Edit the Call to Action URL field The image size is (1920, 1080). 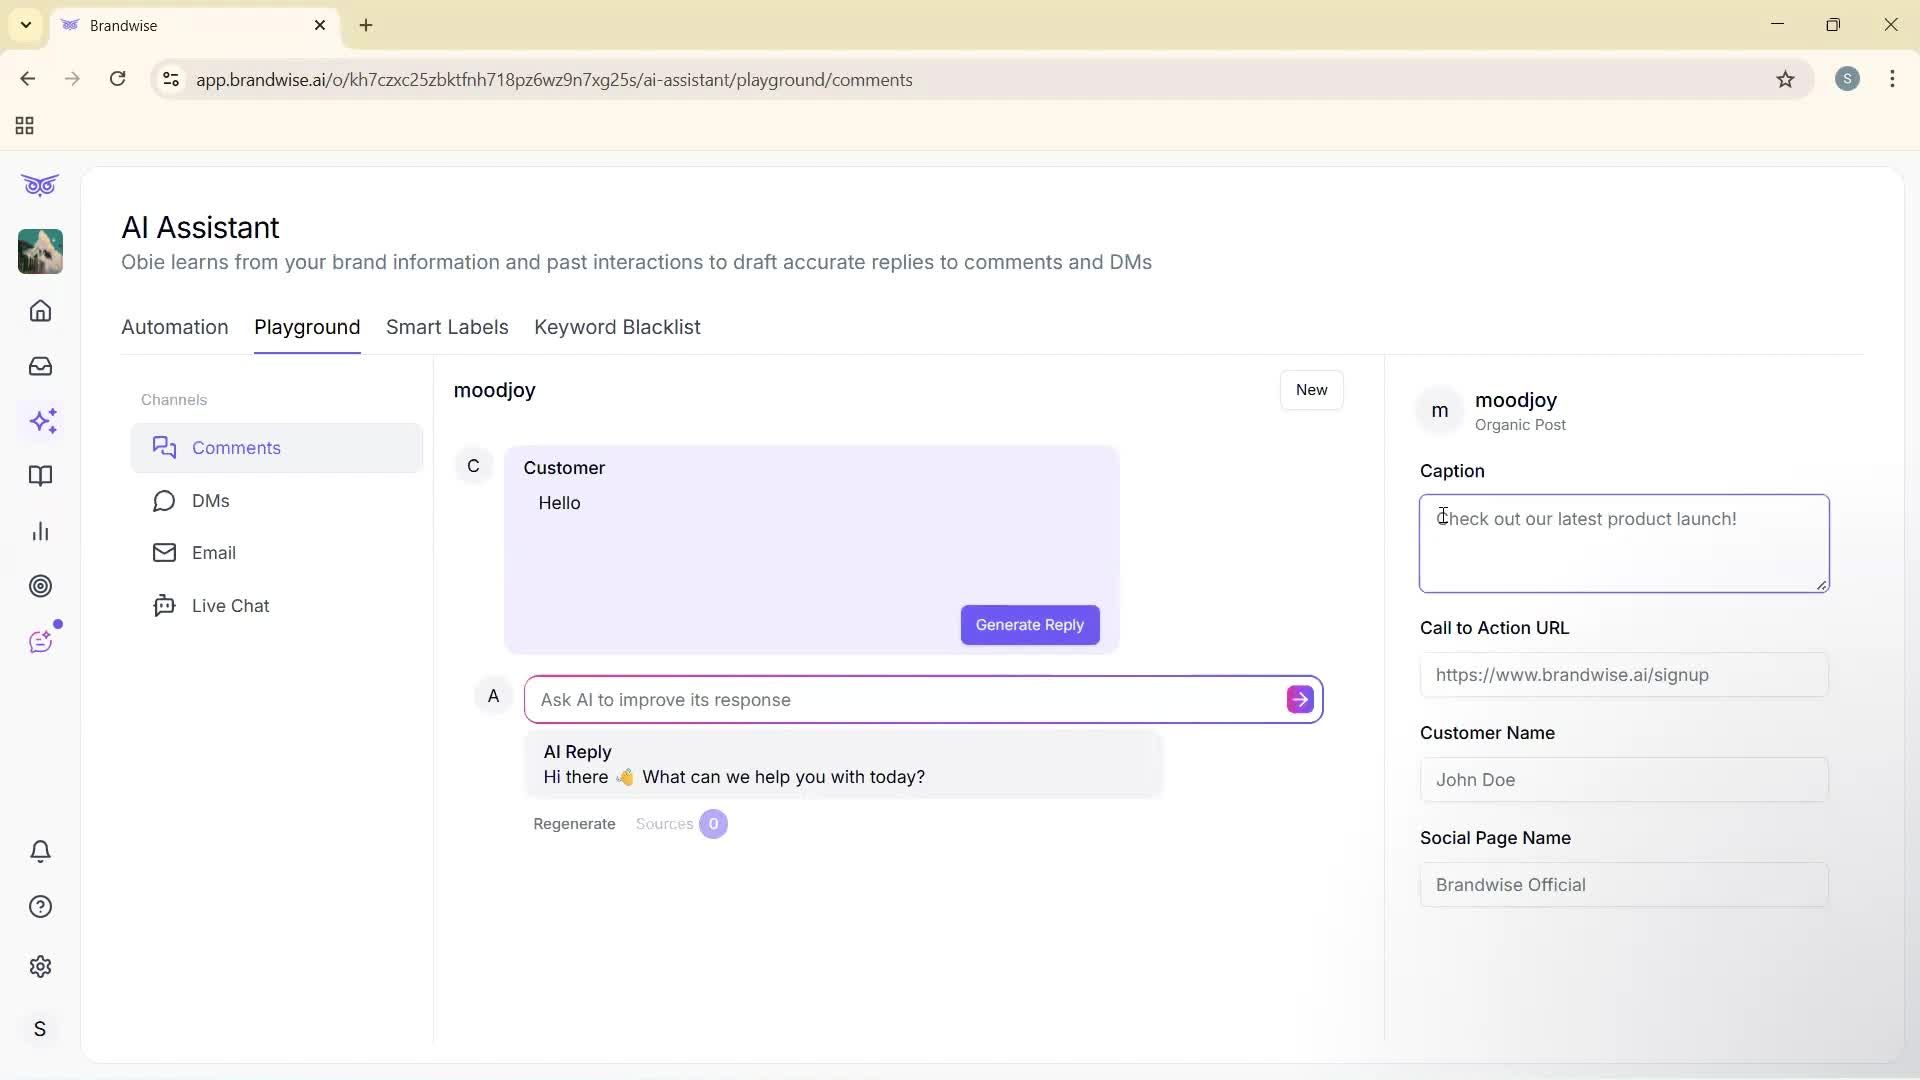coord(1623,675)
